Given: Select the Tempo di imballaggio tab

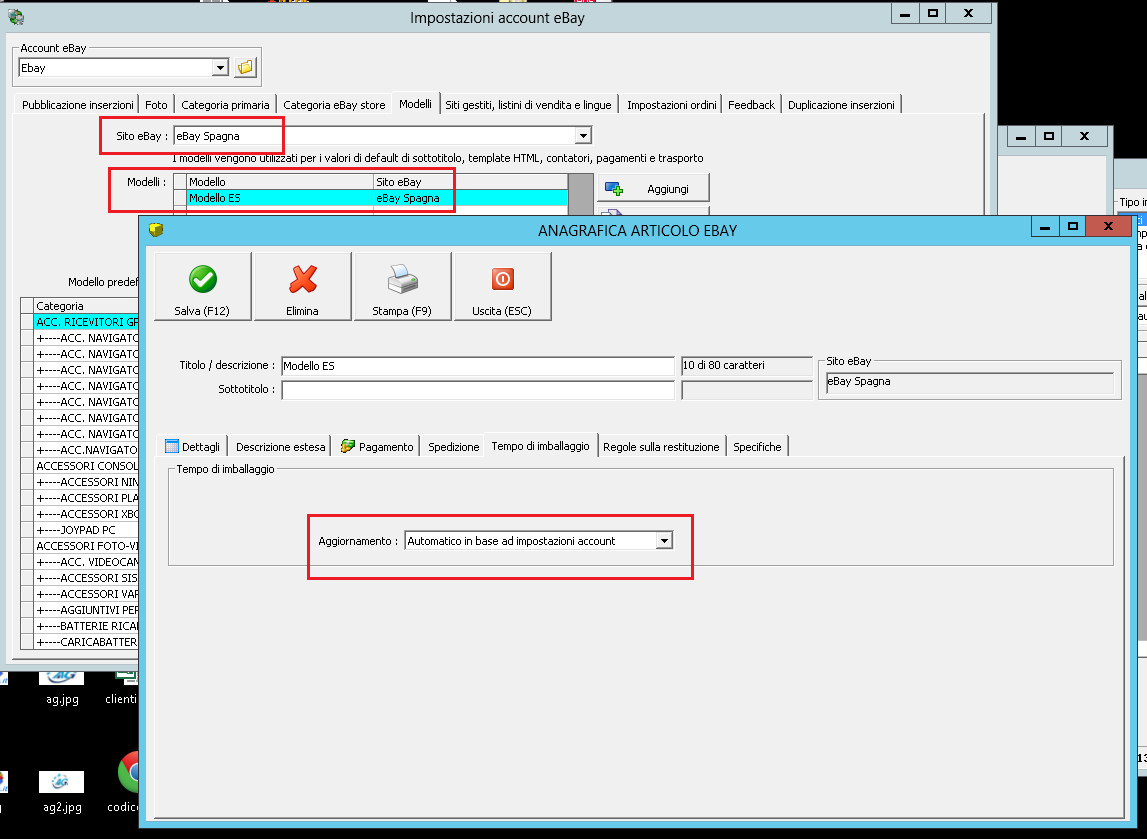Looking at the screenshot, I should coord(541,445).
